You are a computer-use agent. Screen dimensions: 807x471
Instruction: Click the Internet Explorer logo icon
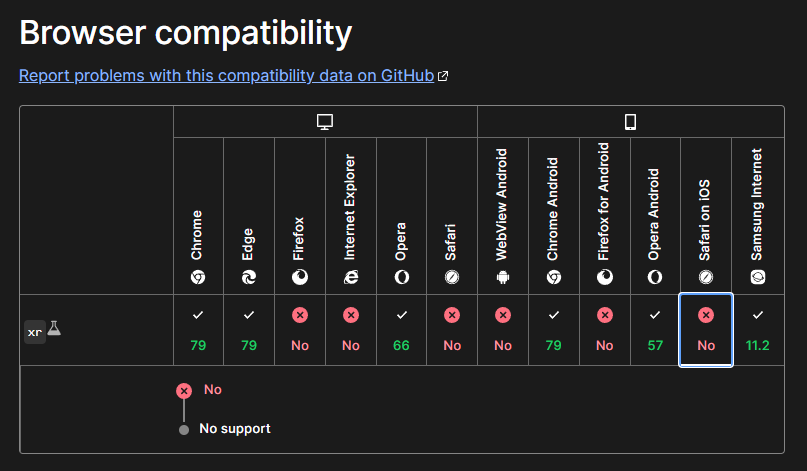[350, 277]
